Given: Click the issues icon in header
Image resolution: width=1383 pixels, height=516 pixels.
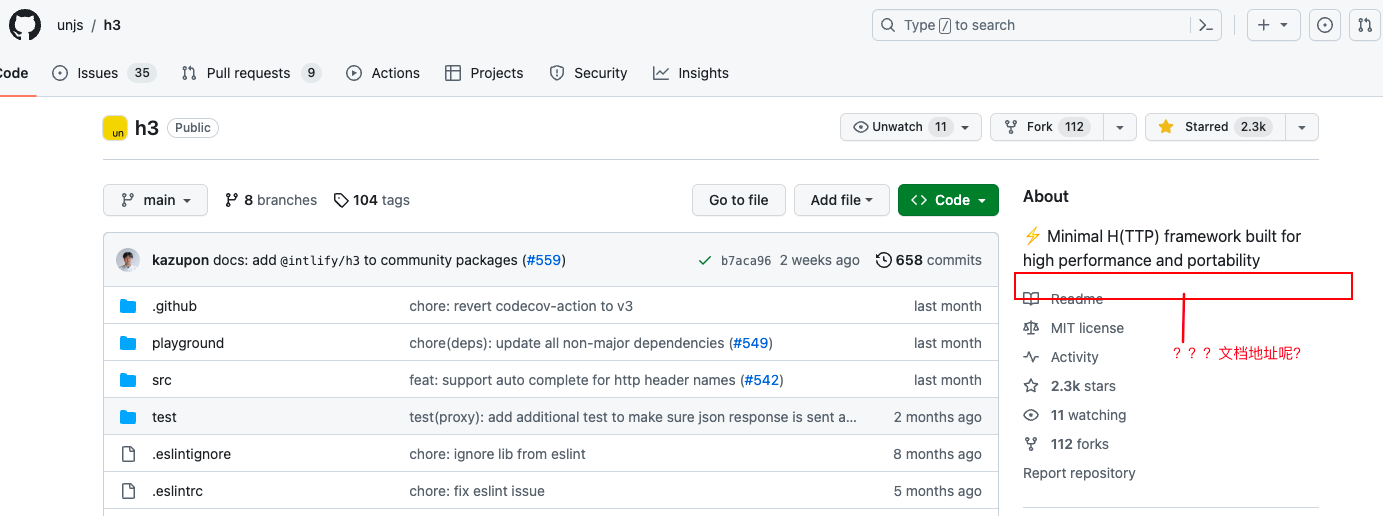Looking at the screenshot, I should point(1325,25).
